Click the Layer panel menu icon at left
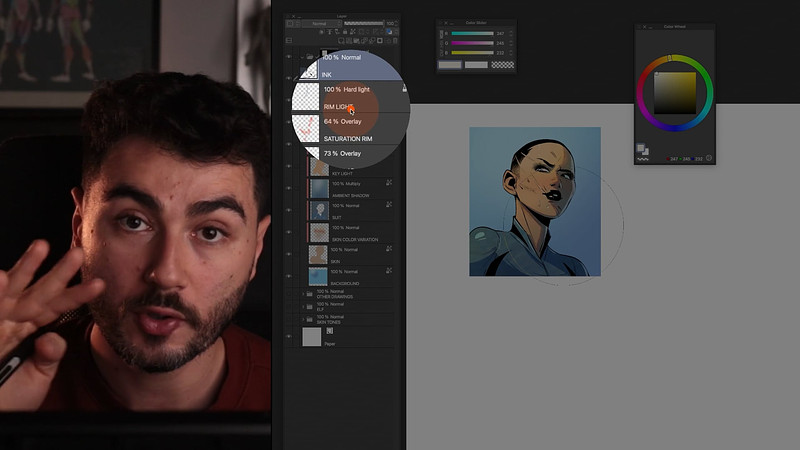This screenshot has height=450, width=800. [x=289, y=40]
